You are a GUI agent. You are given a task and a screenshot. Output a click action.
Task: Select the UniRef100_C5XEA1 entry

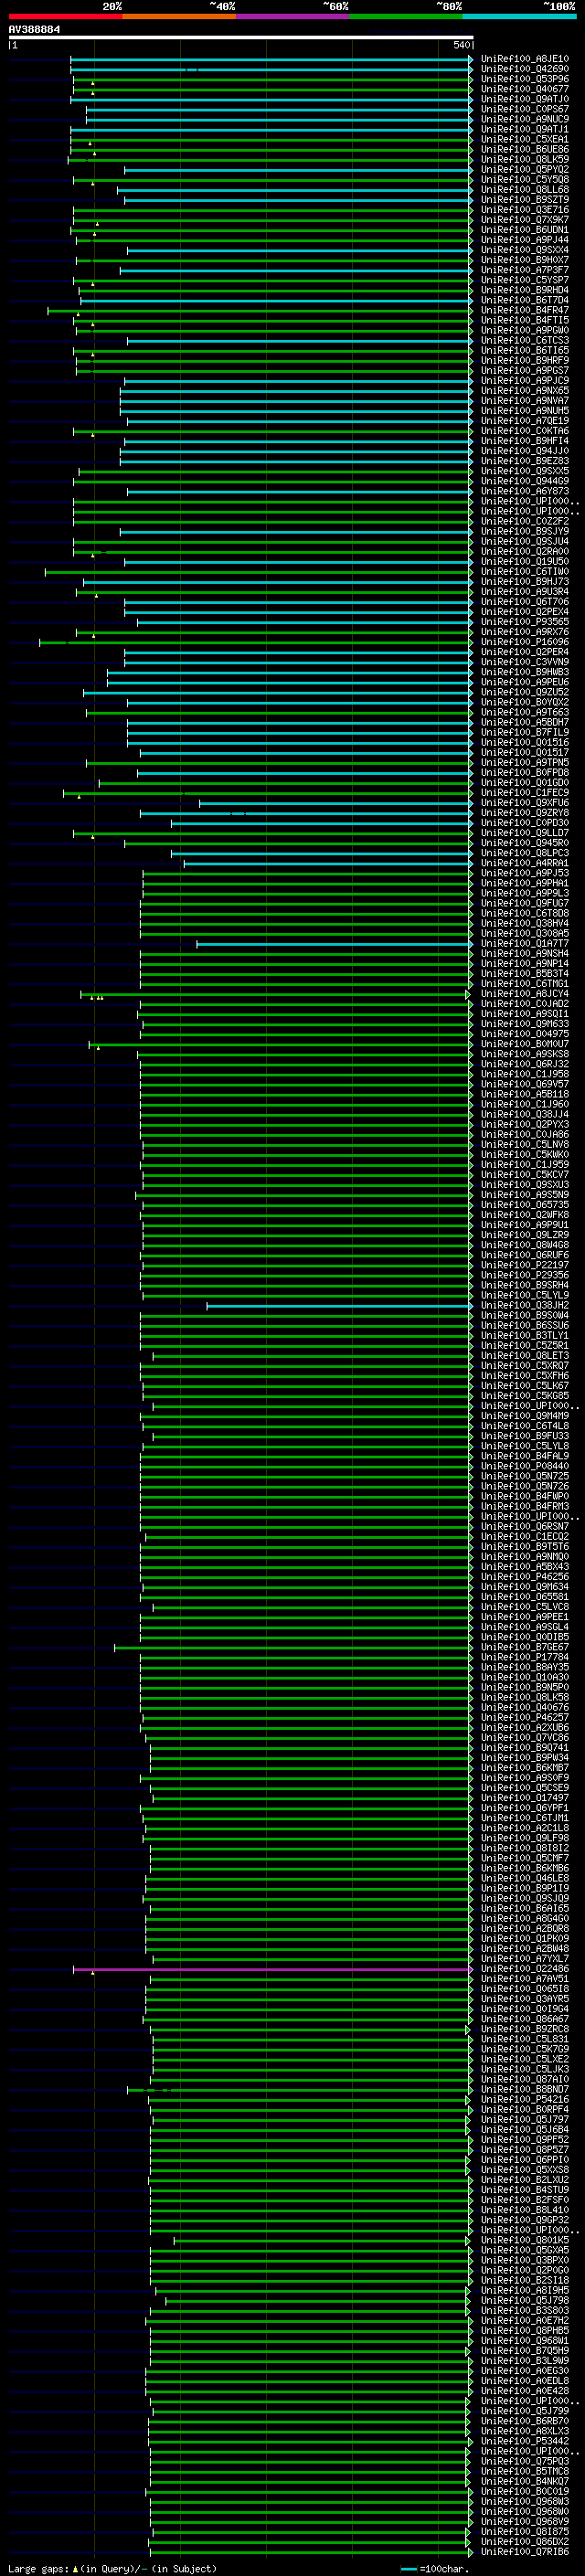click(525, 139)
